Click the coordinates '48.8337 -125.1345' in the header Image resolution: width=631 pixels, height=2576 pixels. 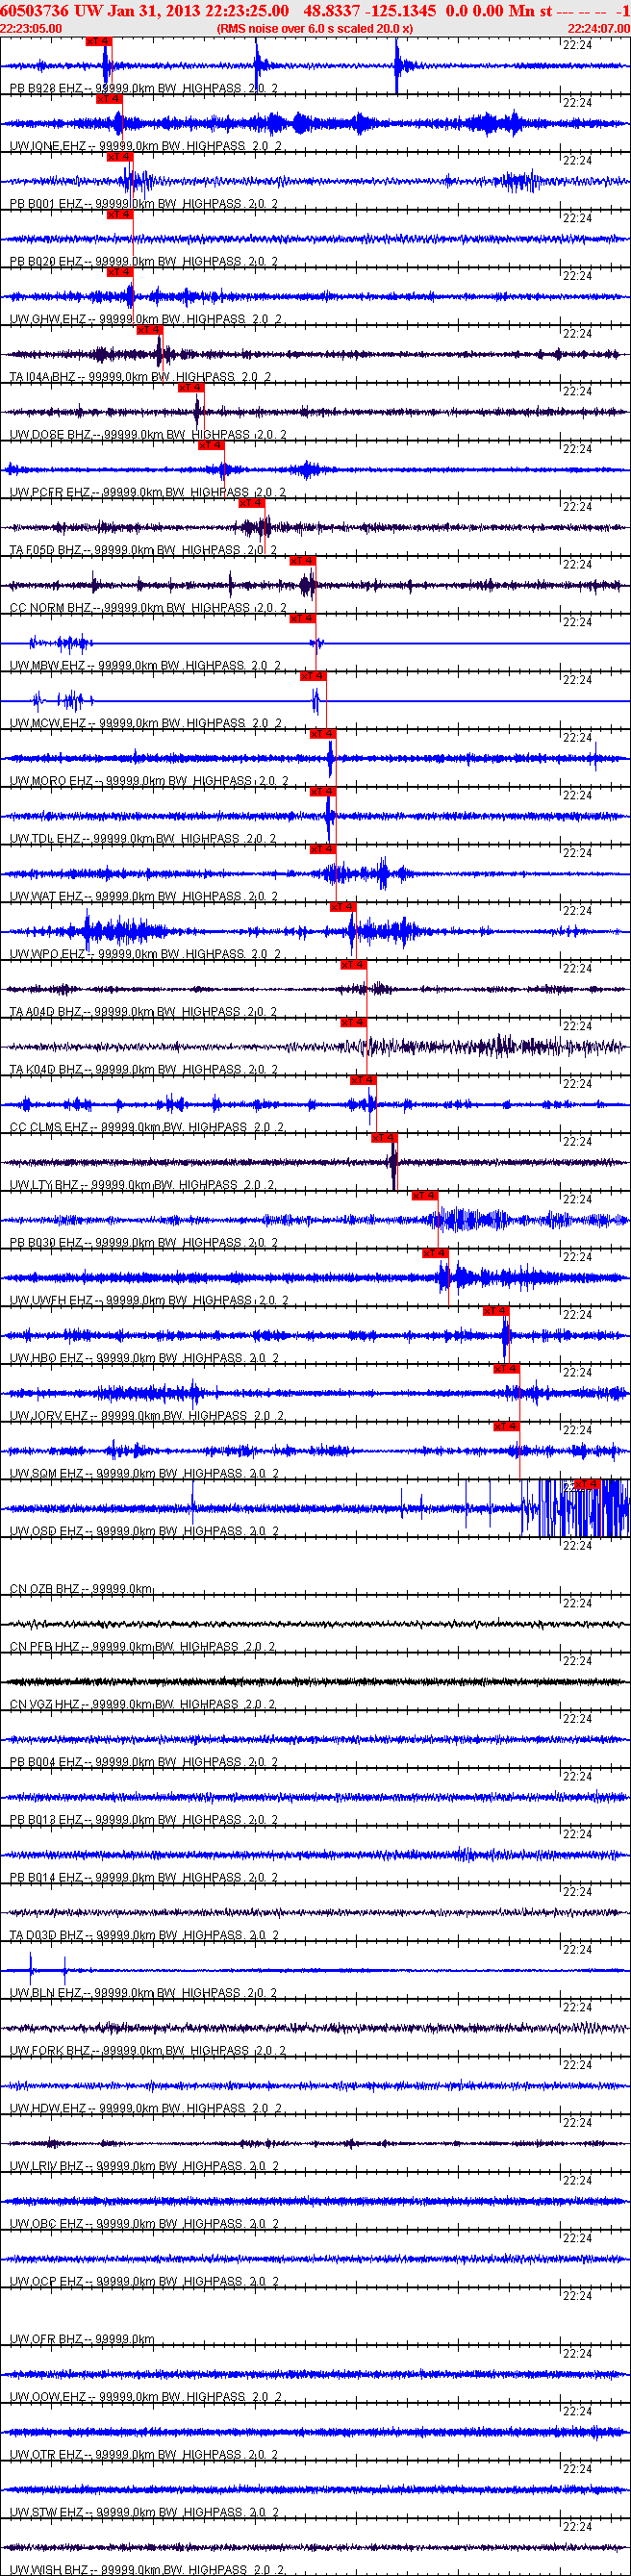[370, 10]
